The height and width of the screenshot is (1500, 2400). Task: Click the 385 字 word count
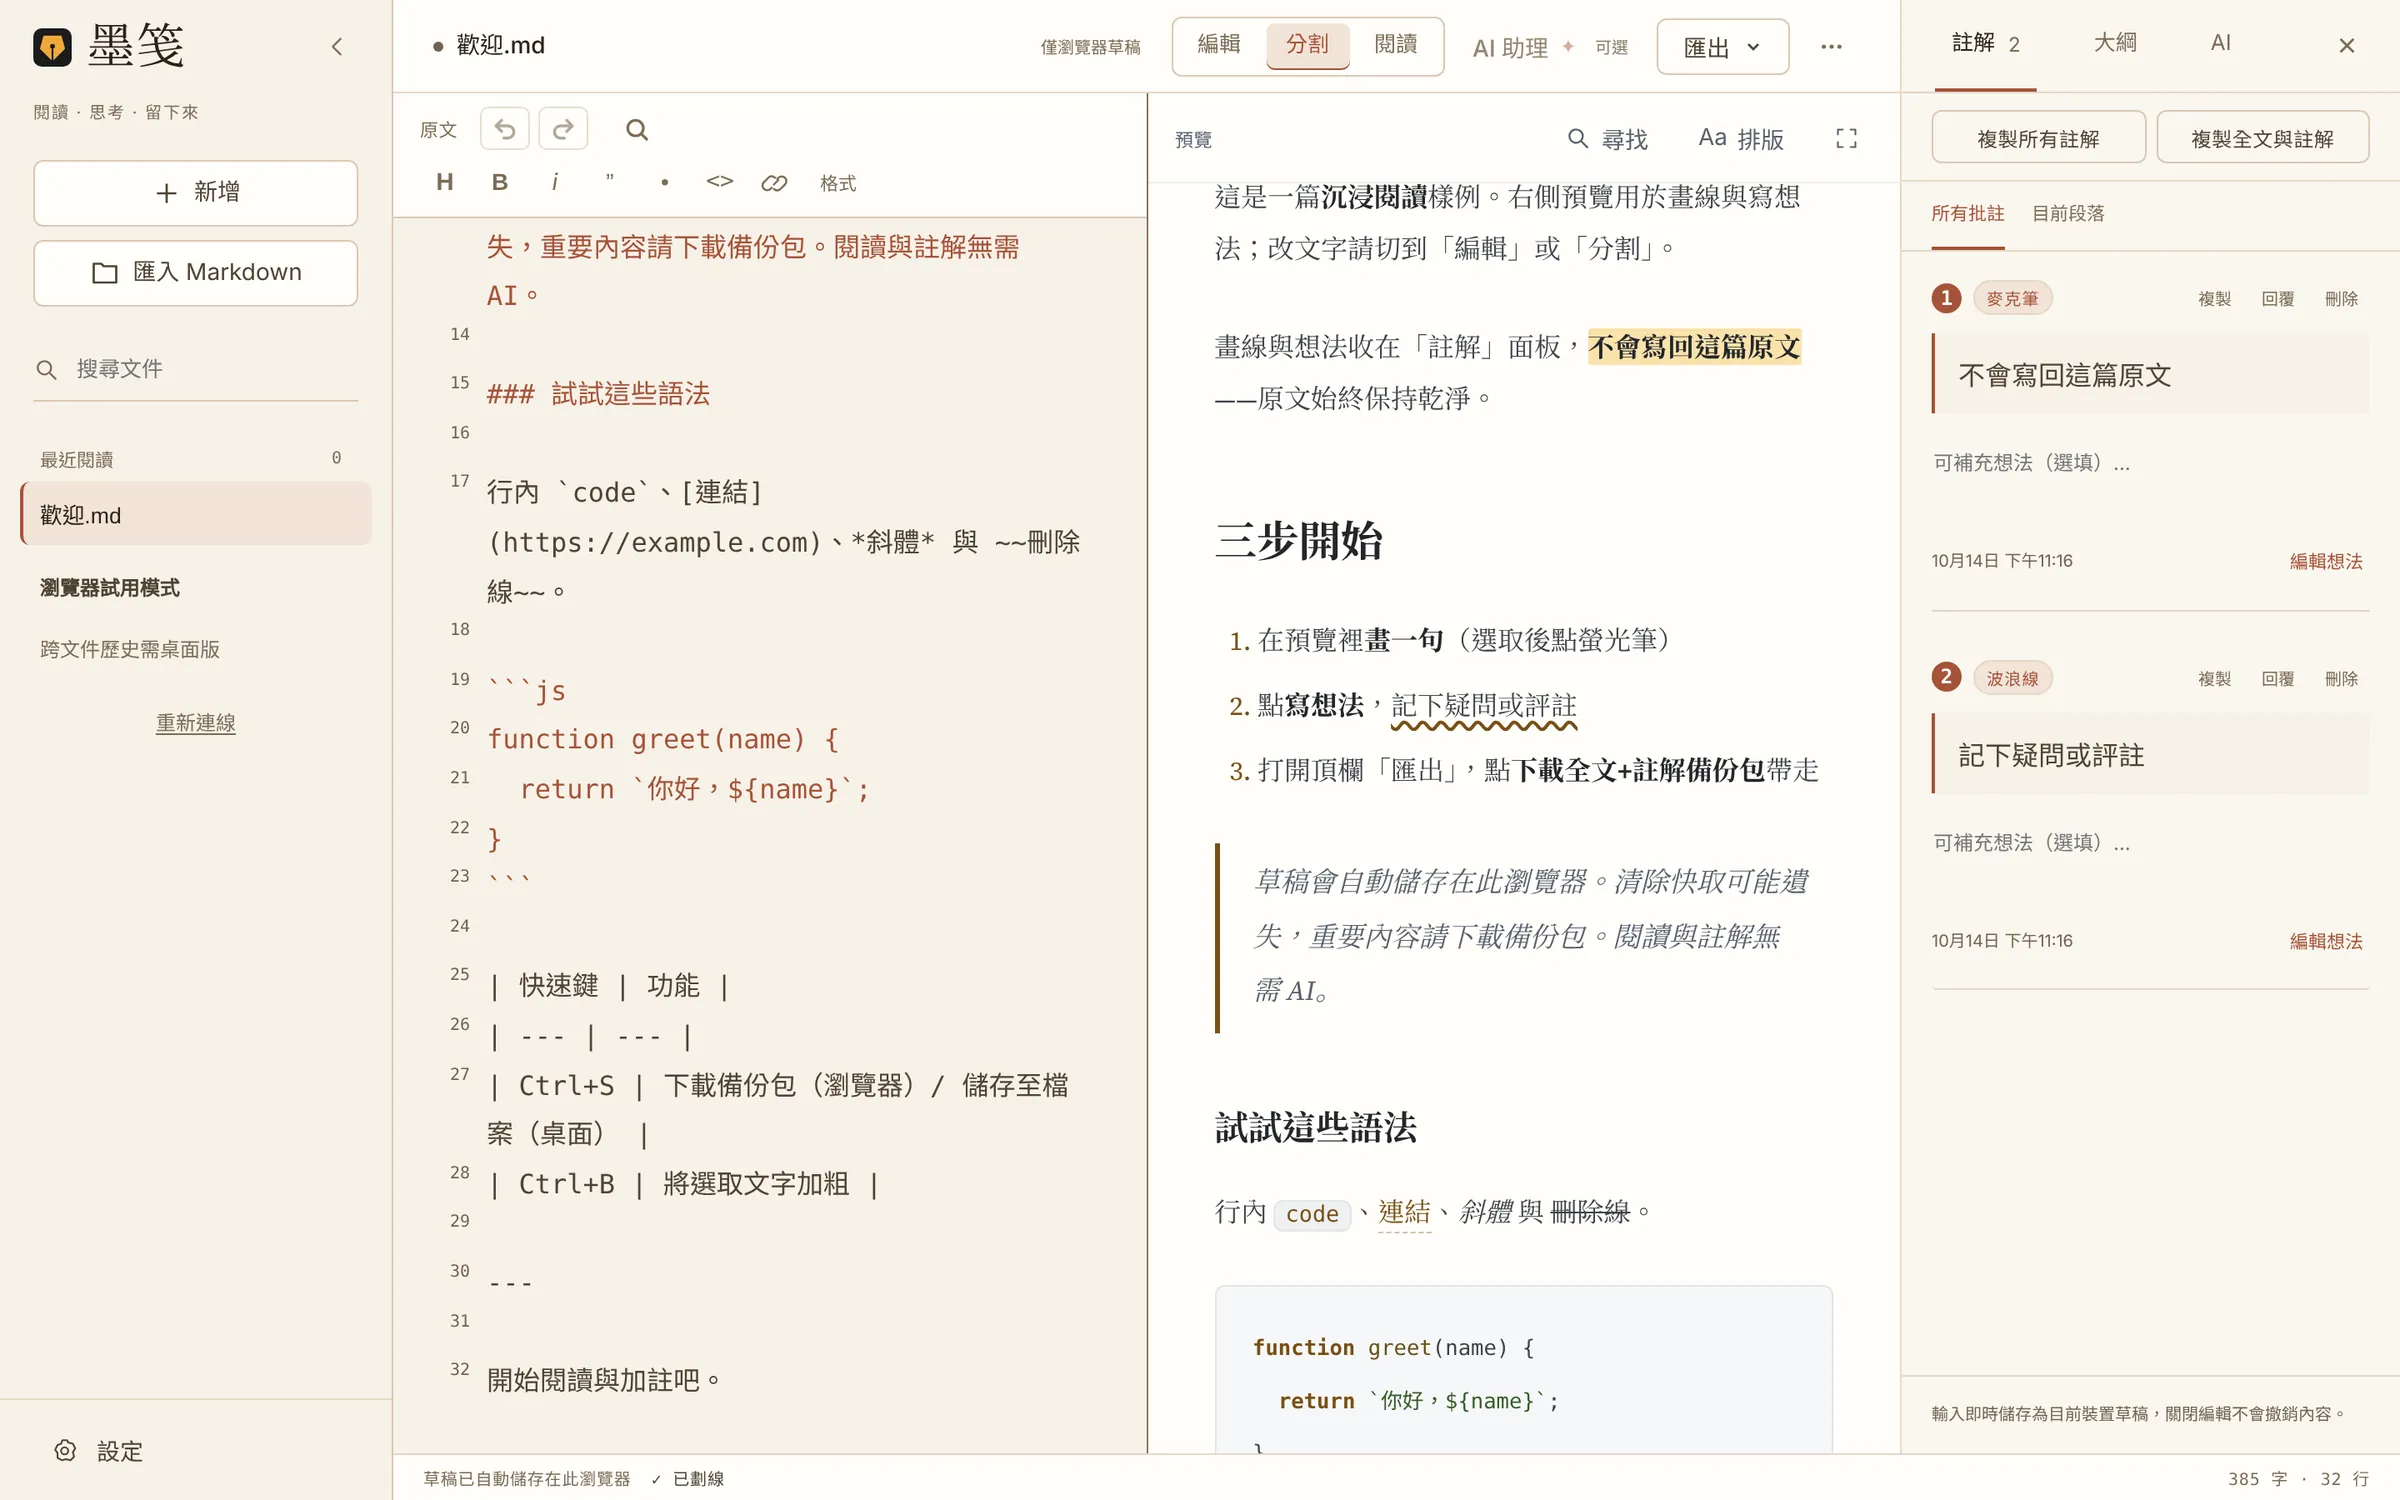pos(2257,1479)
